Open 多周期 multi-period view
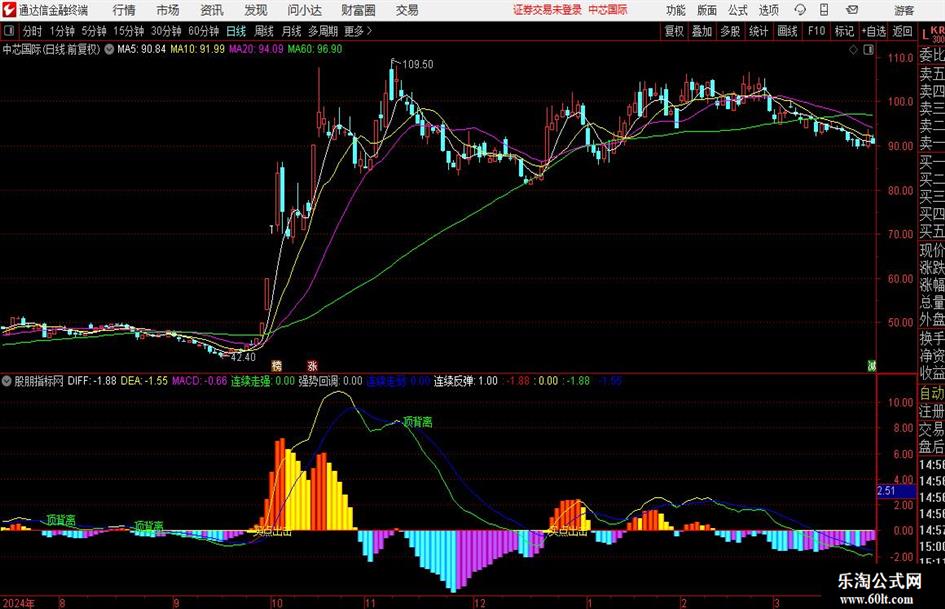The width and height of the screenshot is (945, 609). (323, 31)
